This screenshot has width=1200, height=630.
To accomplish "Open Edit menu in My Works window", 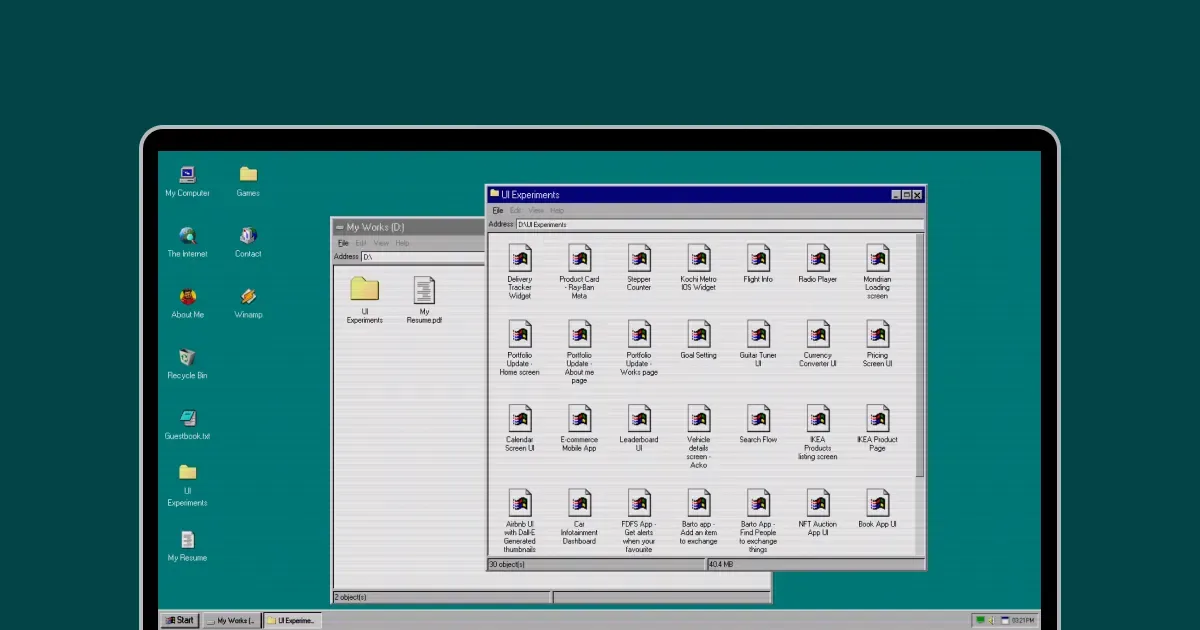I will coord(361,243).
